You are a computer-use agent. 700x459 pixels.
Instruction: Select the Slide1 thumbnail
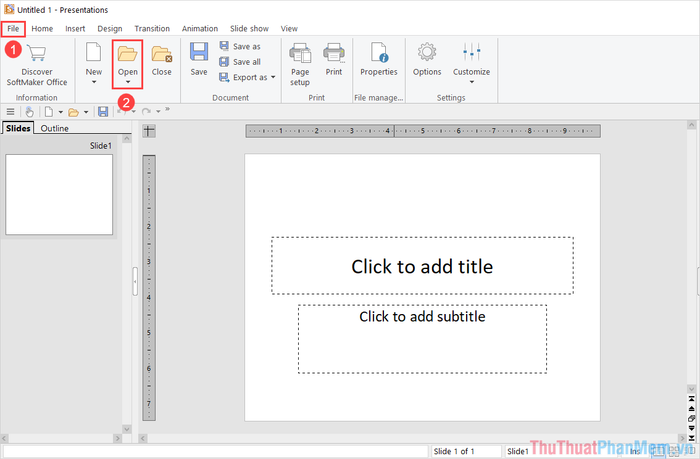pos(59,194)
